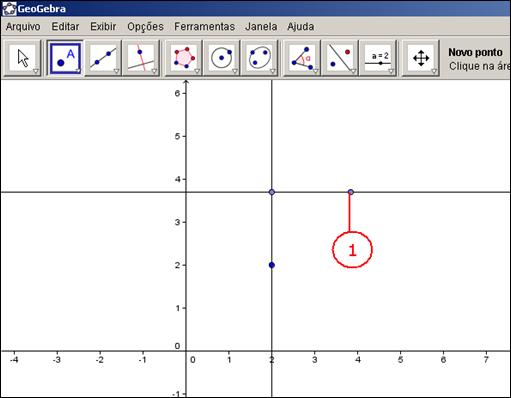Select the Polygon tool
Screen dimensions: 511x398
click(x=184, y=58)
